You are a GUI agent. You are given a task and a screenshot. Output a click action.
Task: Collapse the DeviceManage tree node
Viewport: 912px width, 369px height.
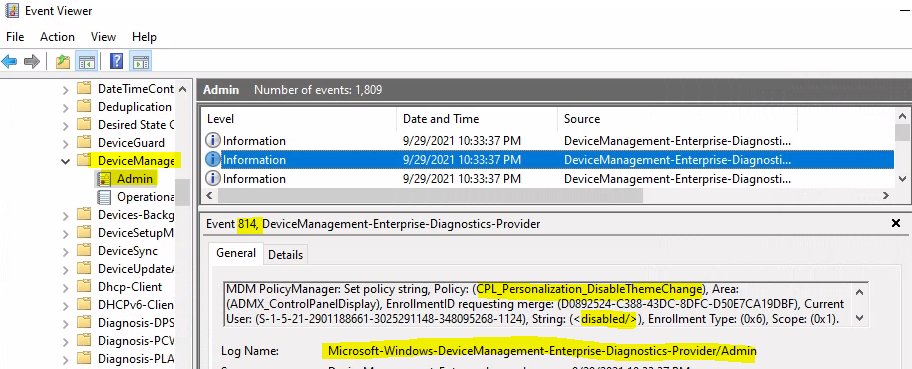click(66, 161)
